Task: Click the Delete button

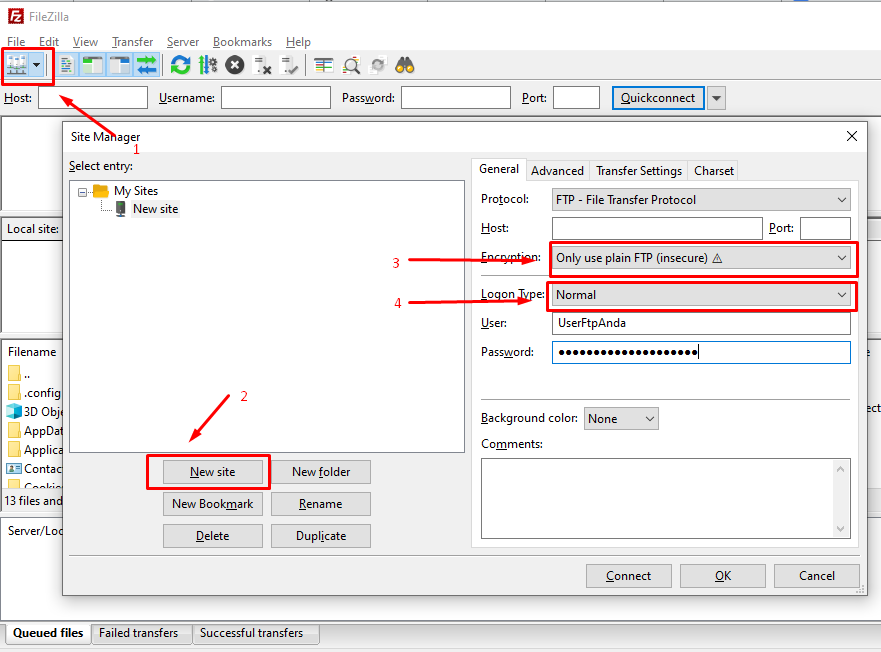Action: click(x=213, y=536)
